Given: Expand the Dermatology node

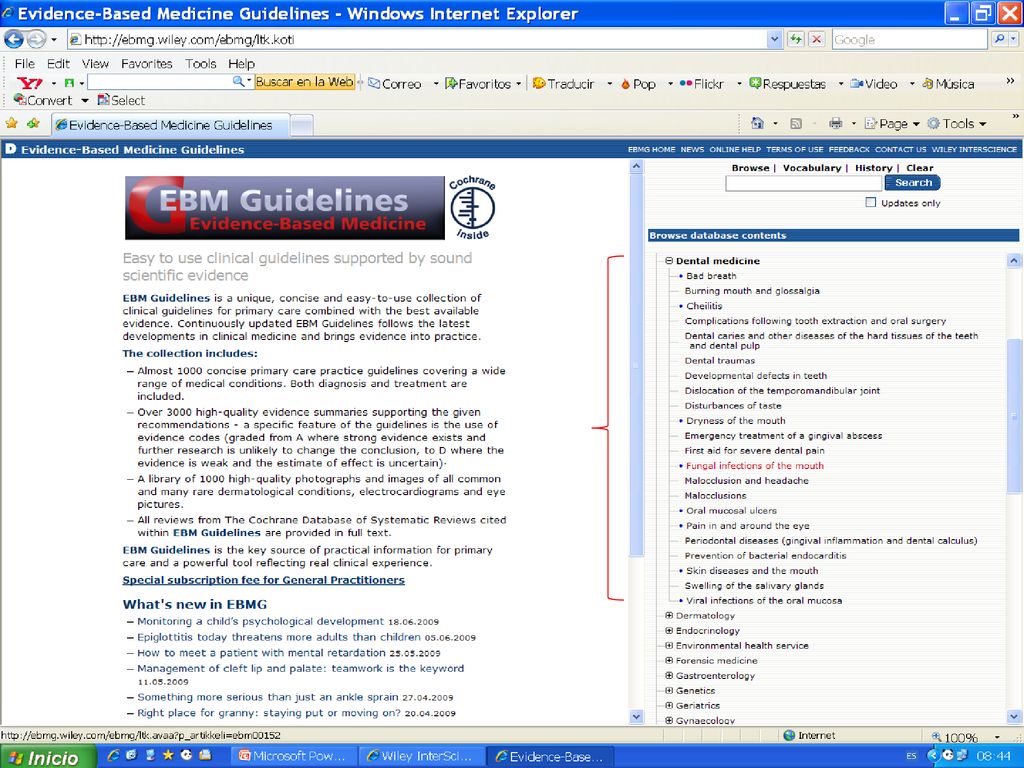Looking at the screenshot, I should (x=669, y=615).
